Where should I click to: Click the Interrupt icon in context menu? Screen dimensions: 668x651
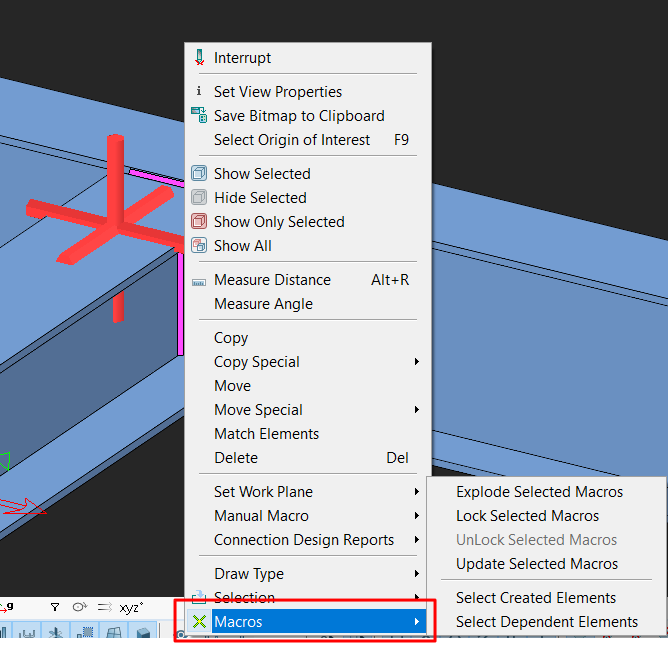(198, 58)
